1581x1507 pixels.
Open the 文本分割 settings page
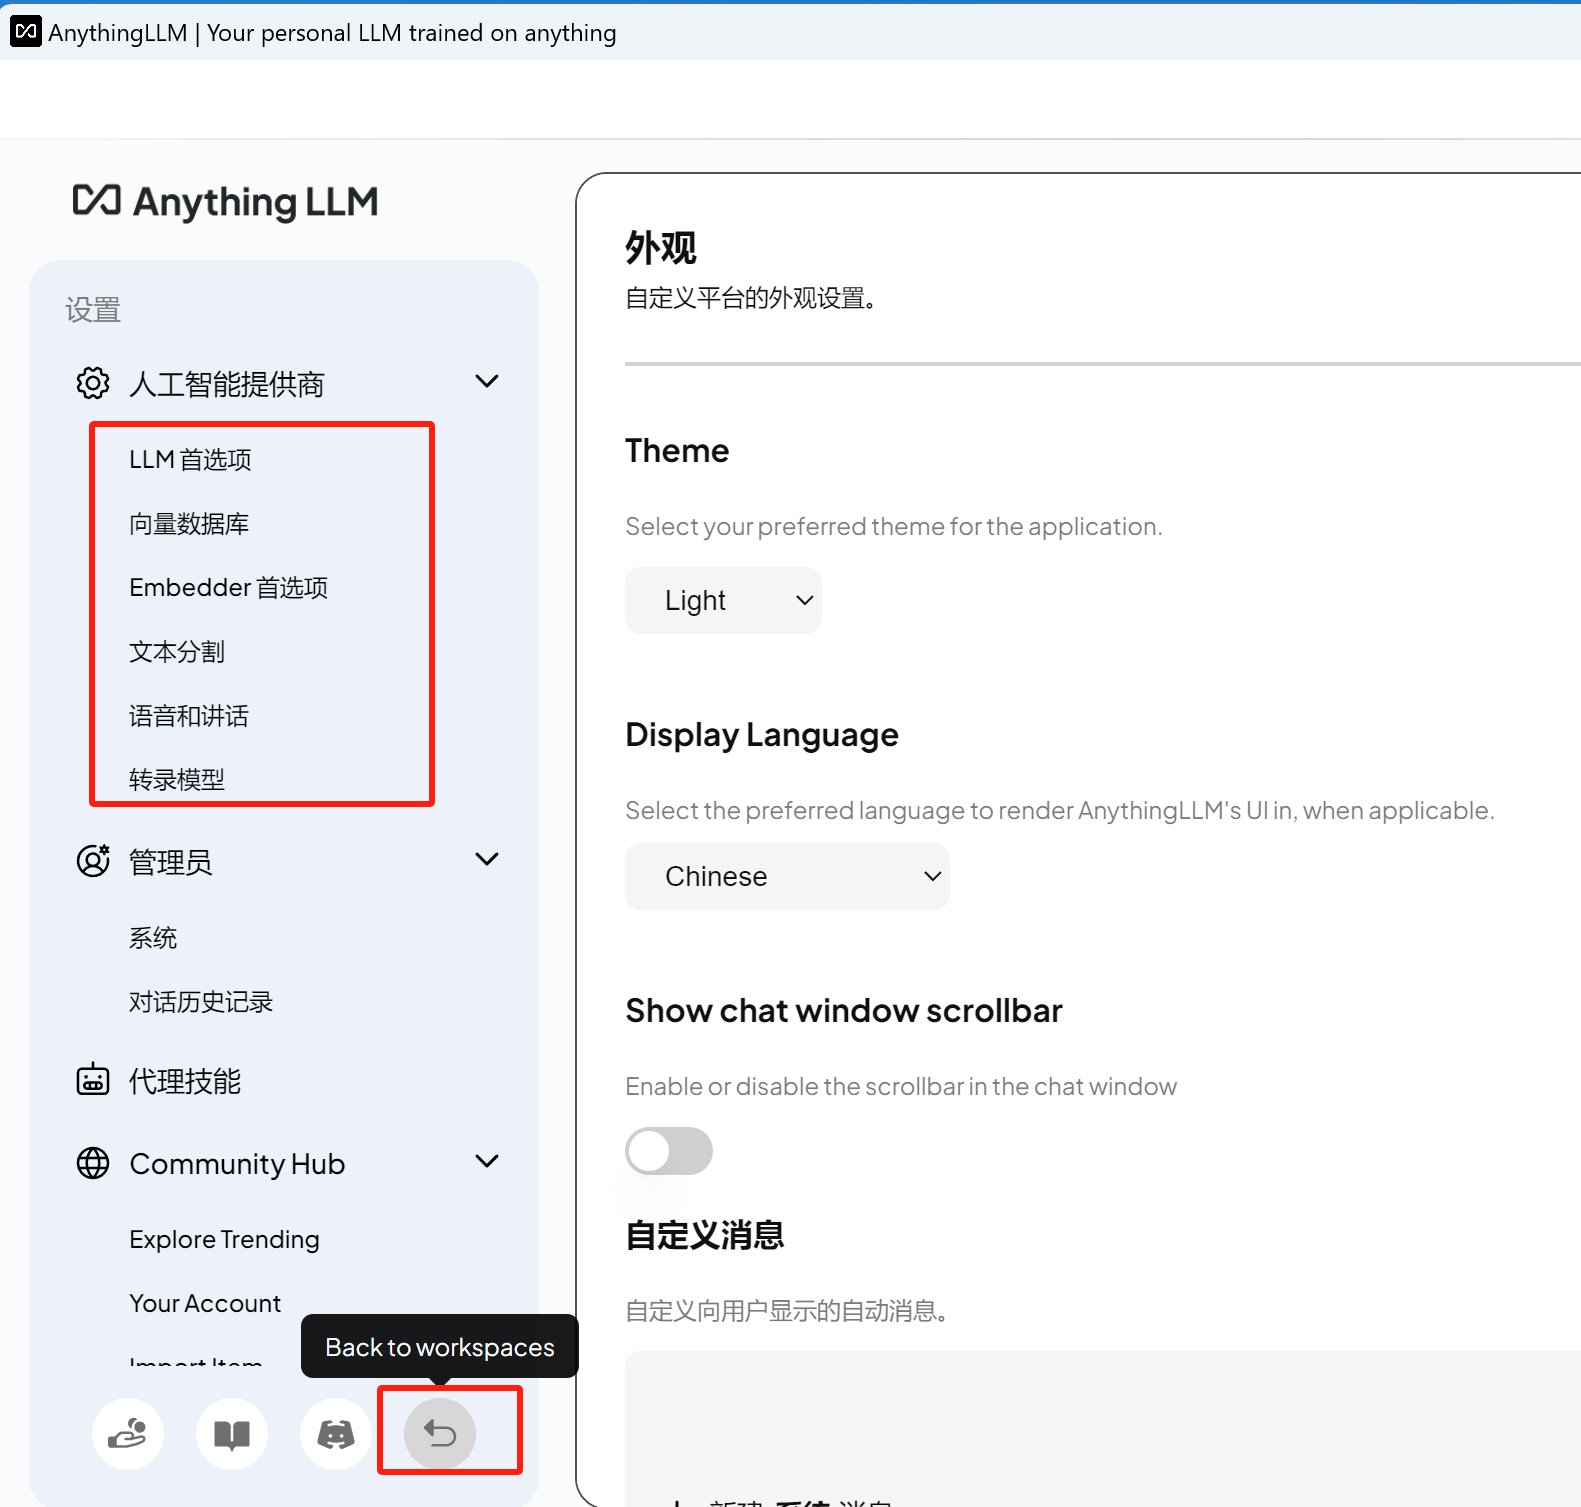pyautogui.click(x=177, y=651)
